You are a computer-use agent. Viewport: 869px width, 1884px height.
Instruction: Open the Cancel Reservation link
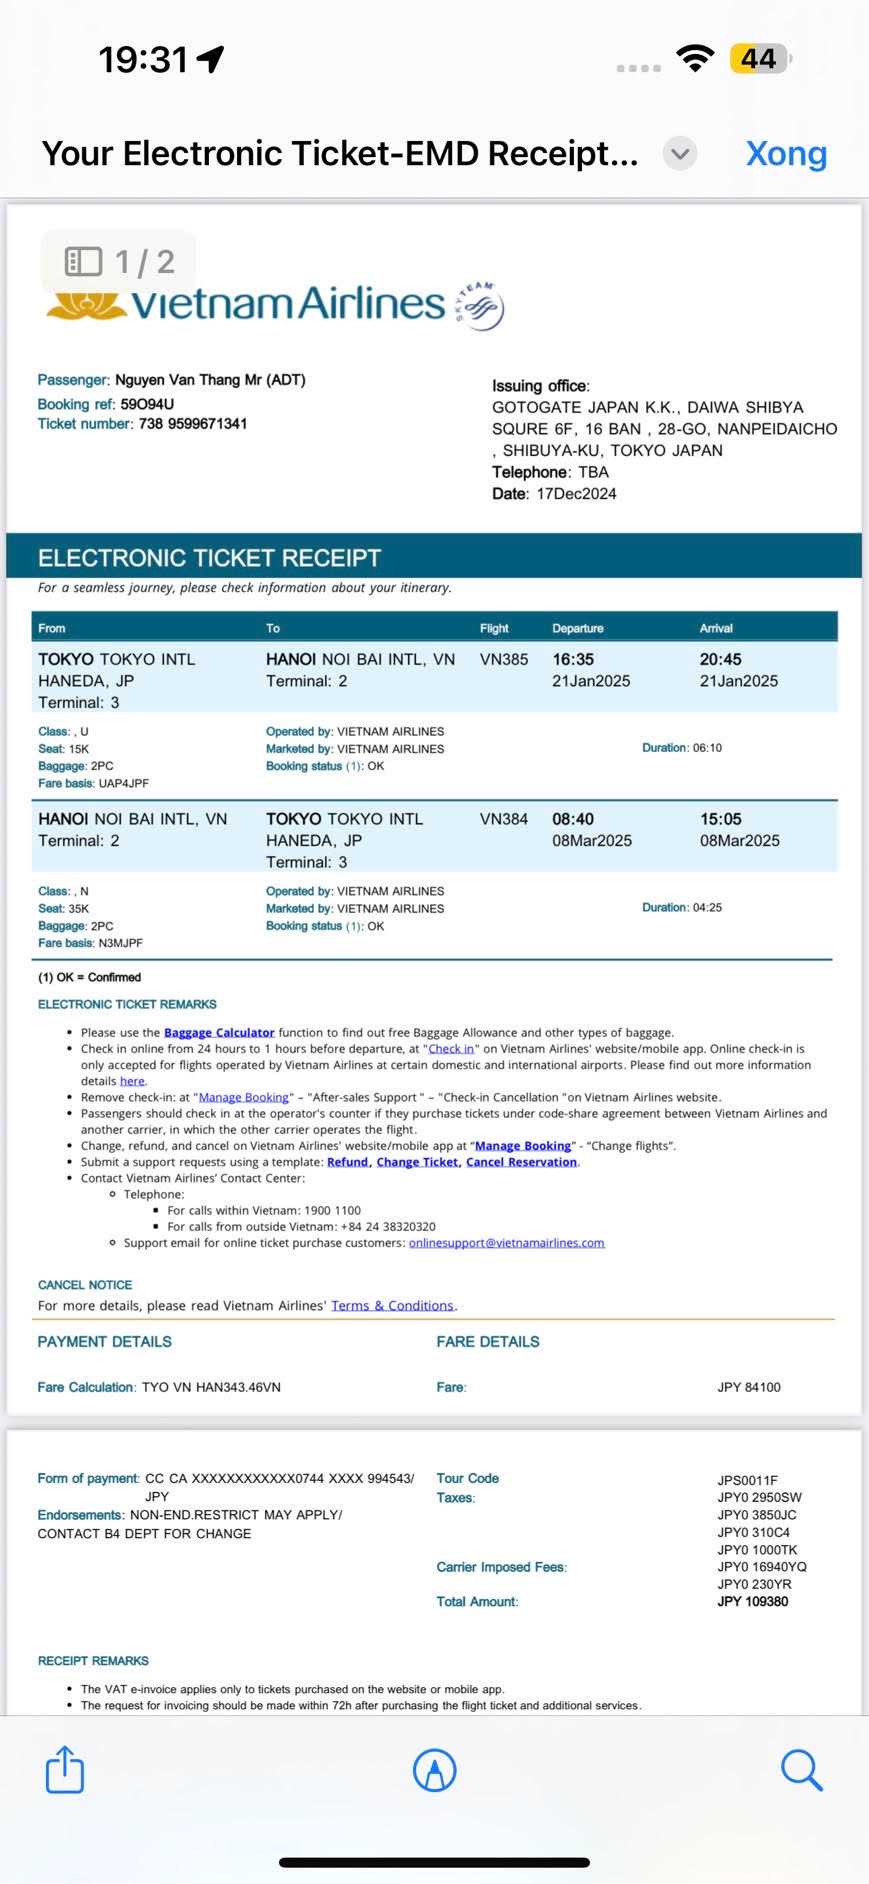click(x=521, y=1162)
